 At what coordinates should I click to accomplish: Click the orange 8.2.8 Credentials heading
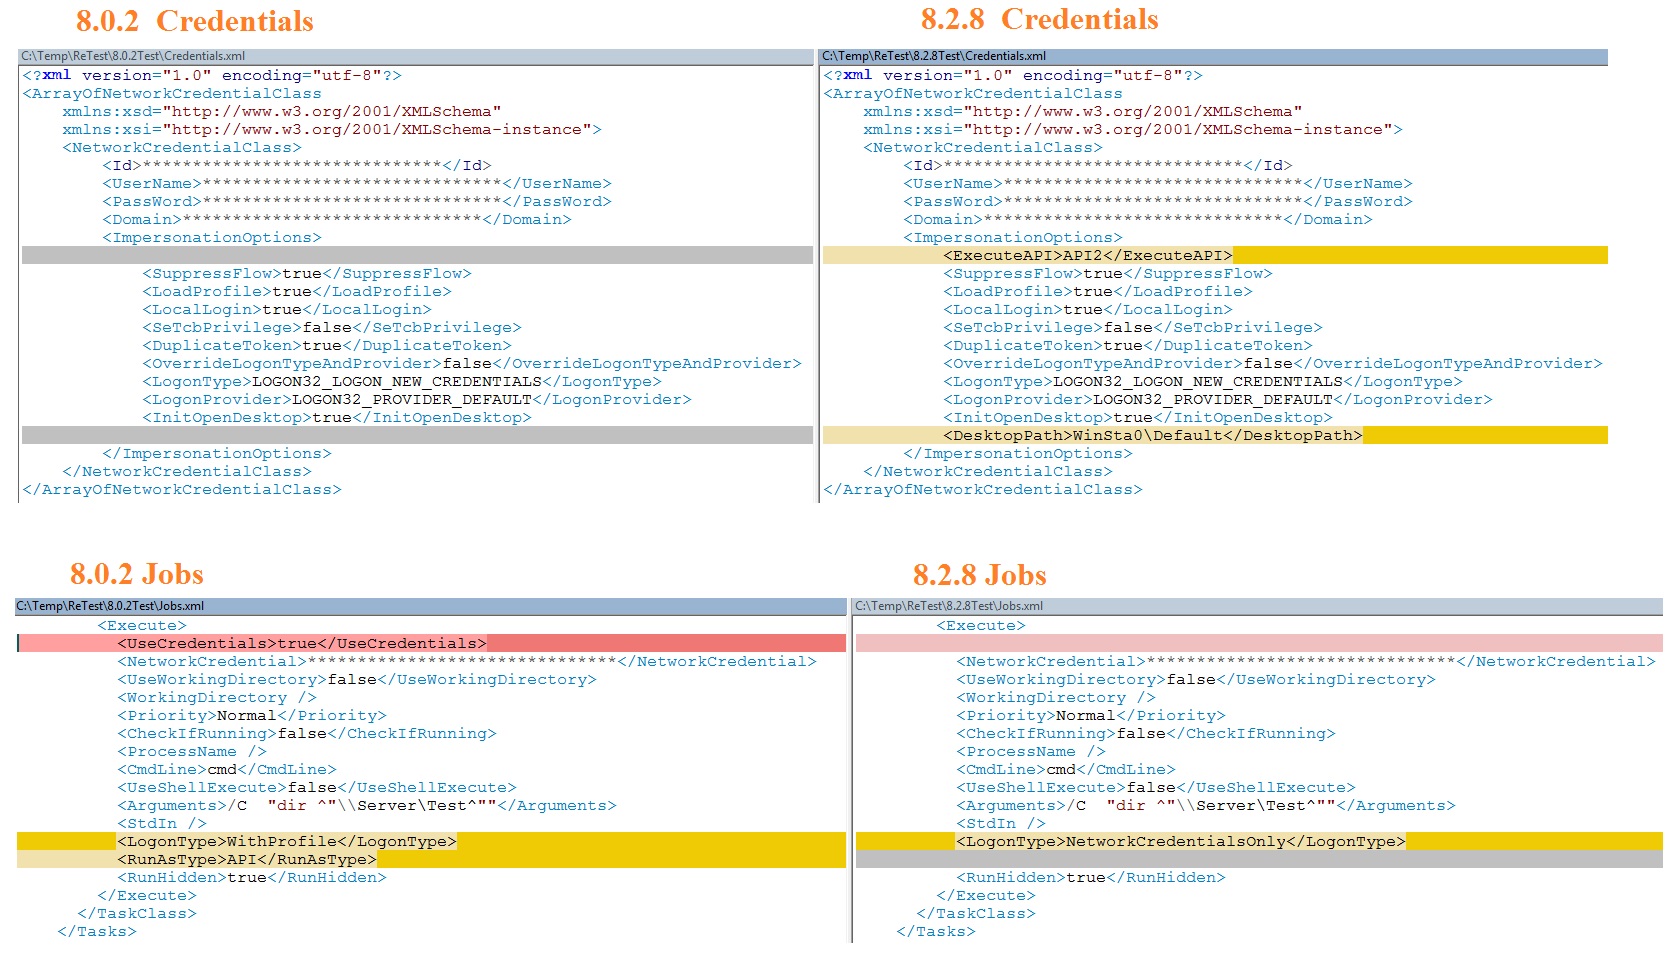1039,19
